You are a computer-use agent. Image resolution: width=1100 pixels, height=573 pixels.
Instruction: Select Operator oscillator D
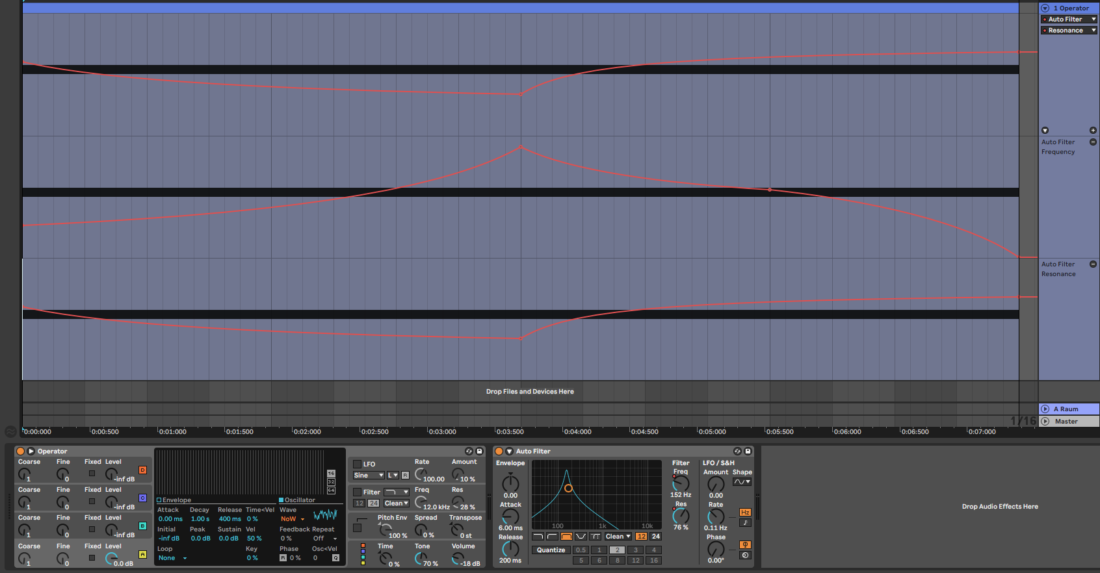coord(142,470)
